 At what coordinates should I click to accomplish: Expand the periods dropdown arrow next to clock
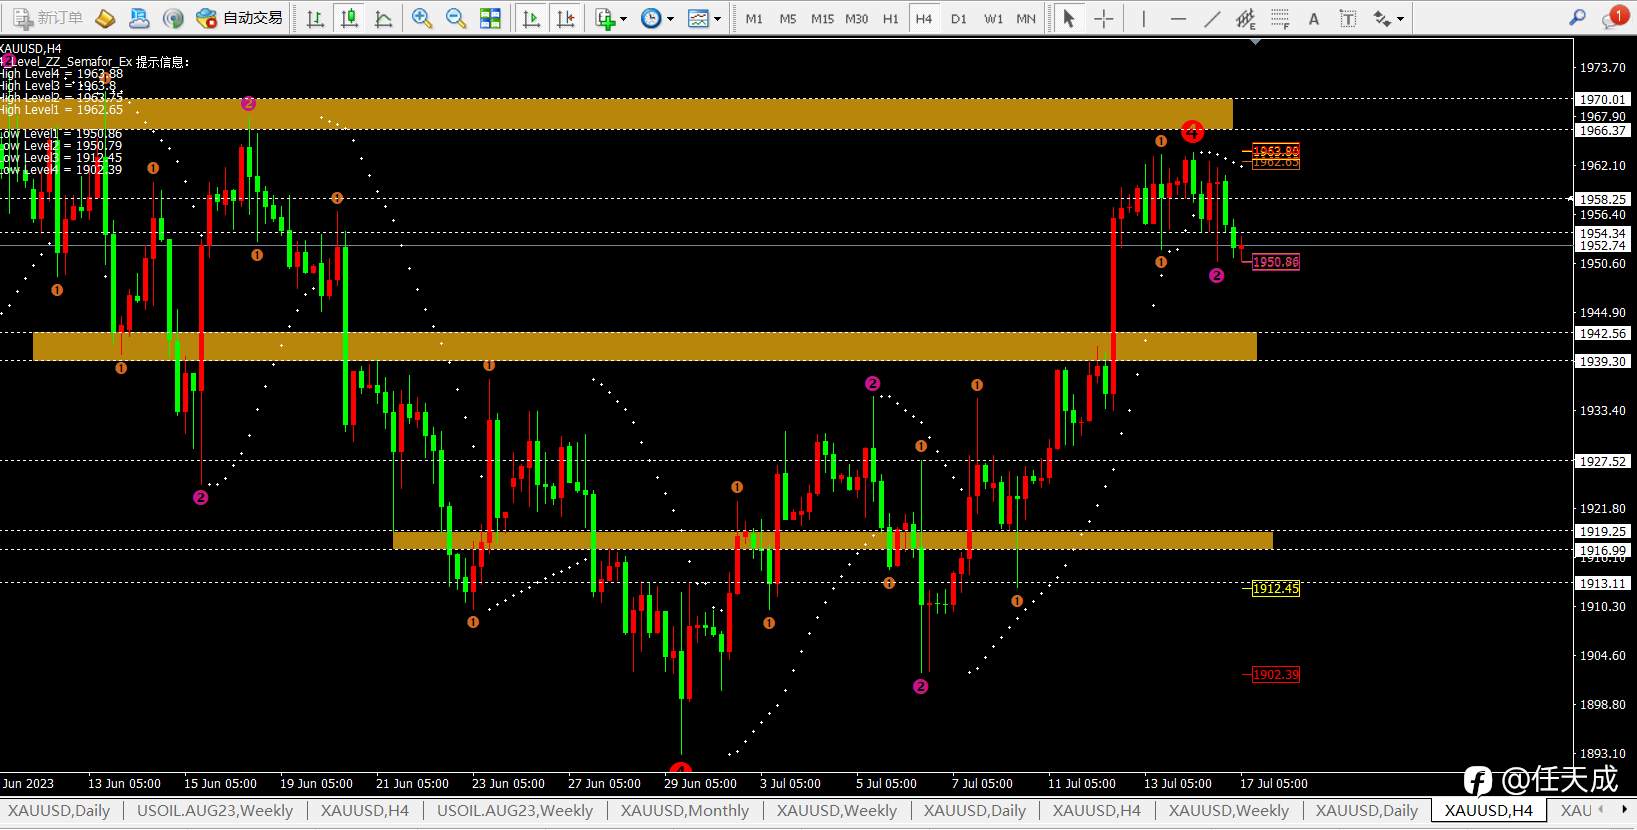[x=670, y=19]
